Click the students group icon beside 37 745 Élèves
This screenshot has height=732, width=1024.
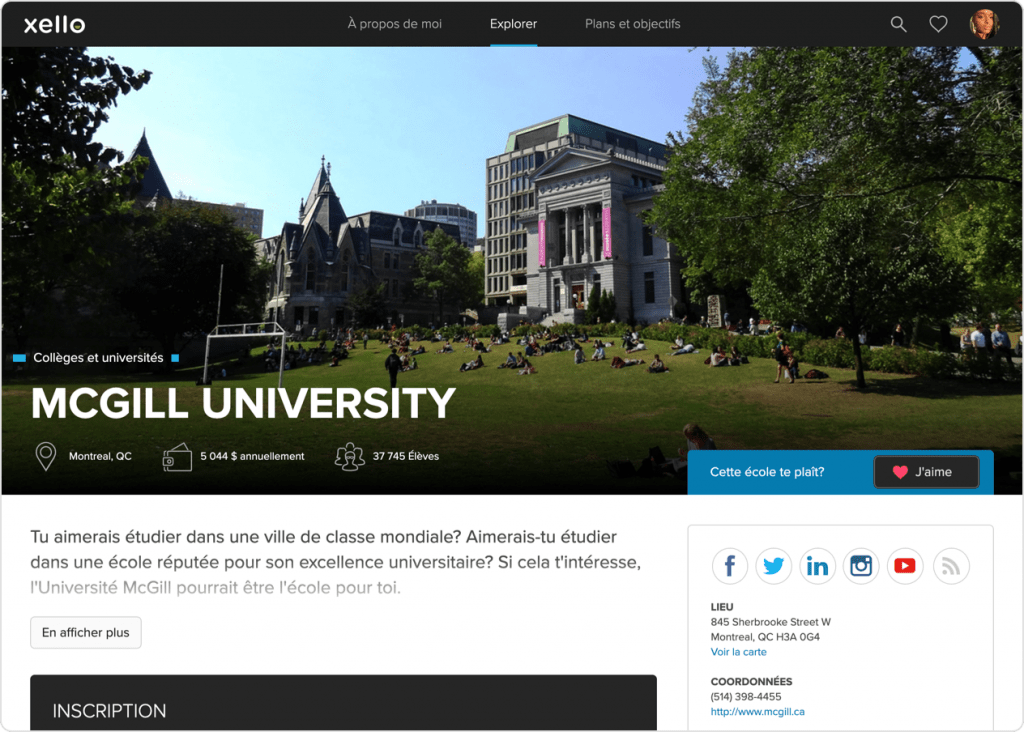coord(350,456)
